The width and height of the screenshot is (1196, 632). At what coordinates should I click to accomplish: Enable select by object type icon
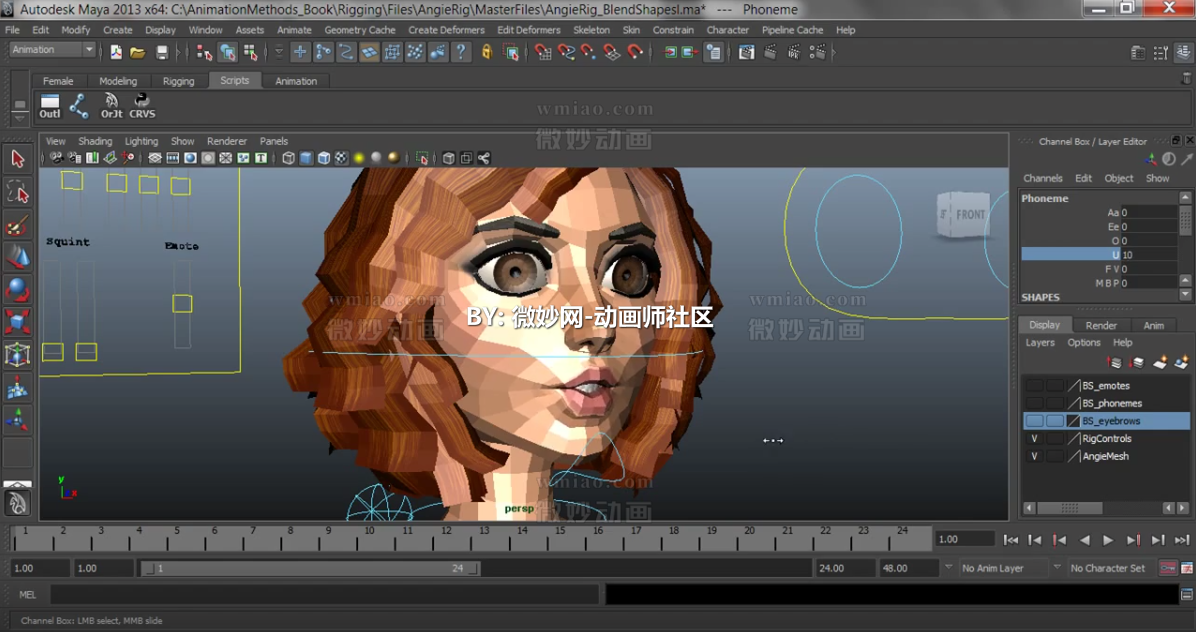pyautogui.click(x=227, y=52)
